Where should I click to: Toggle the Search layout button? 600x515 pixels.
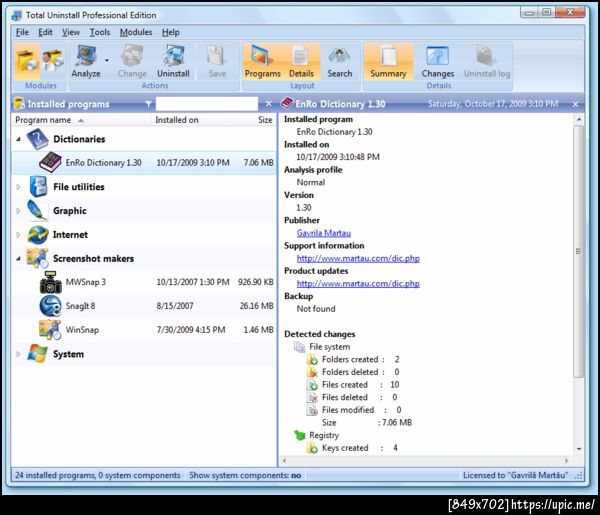tap(339, 61)
